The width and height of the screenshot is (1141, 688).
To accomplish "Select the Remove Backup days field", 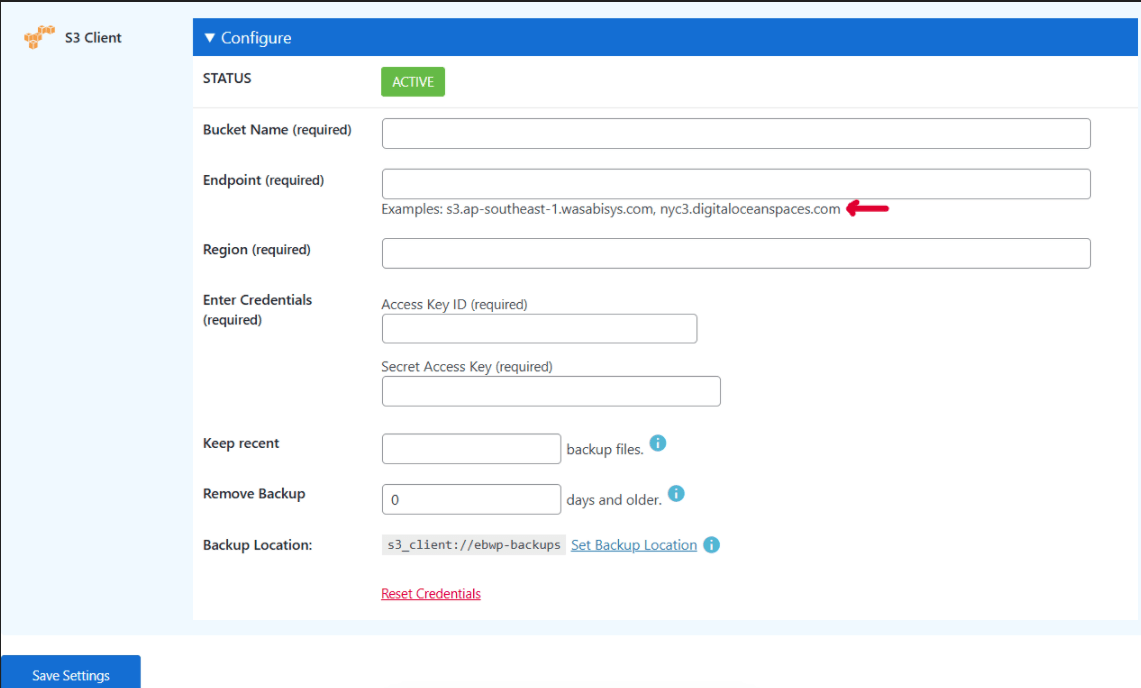I will [471, 499].
